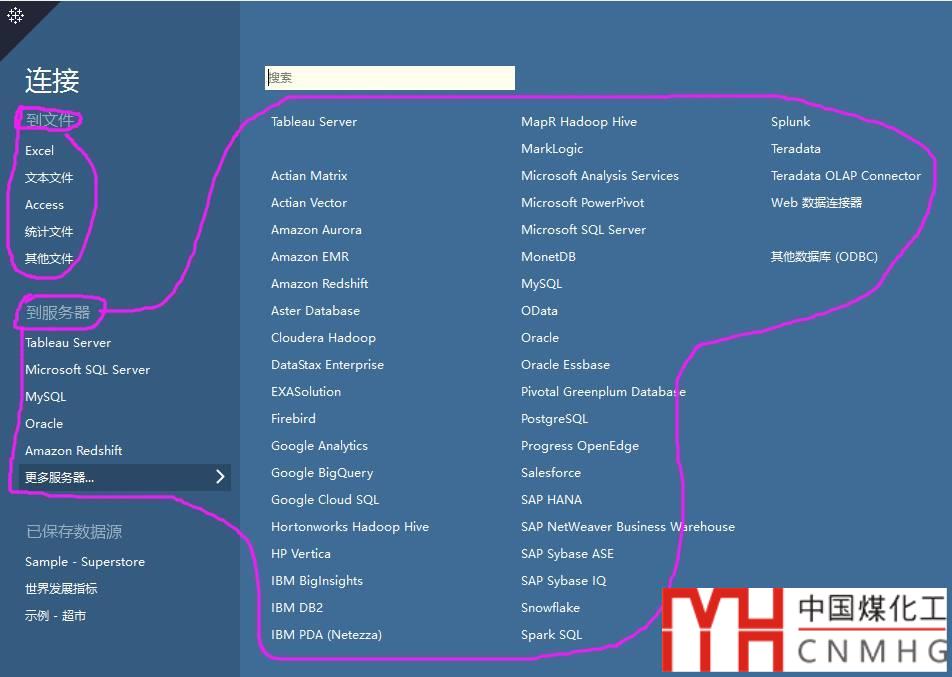Open saved data source 示例 - 超市
Image resolution: width=952 pixels, height=677 pixels.
55,615
